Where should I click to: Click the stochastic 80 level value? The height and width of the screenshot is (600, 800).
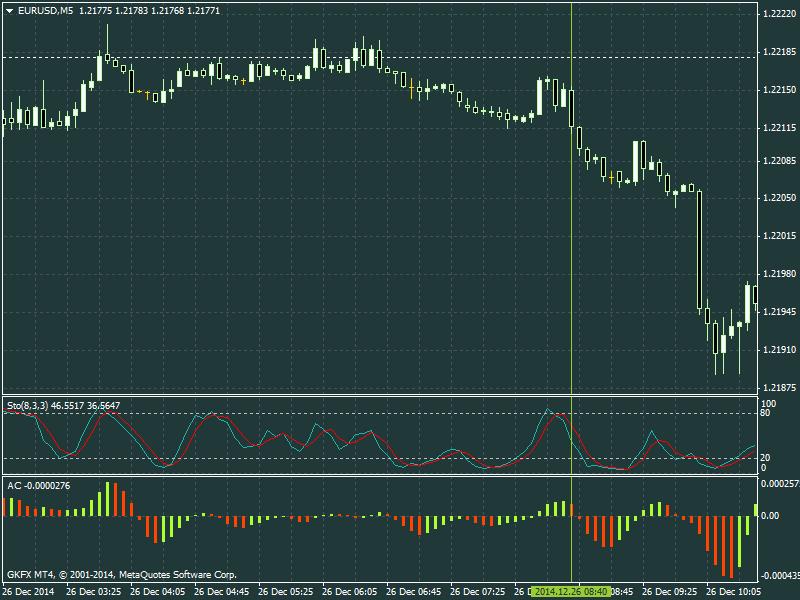click(767, 412)
